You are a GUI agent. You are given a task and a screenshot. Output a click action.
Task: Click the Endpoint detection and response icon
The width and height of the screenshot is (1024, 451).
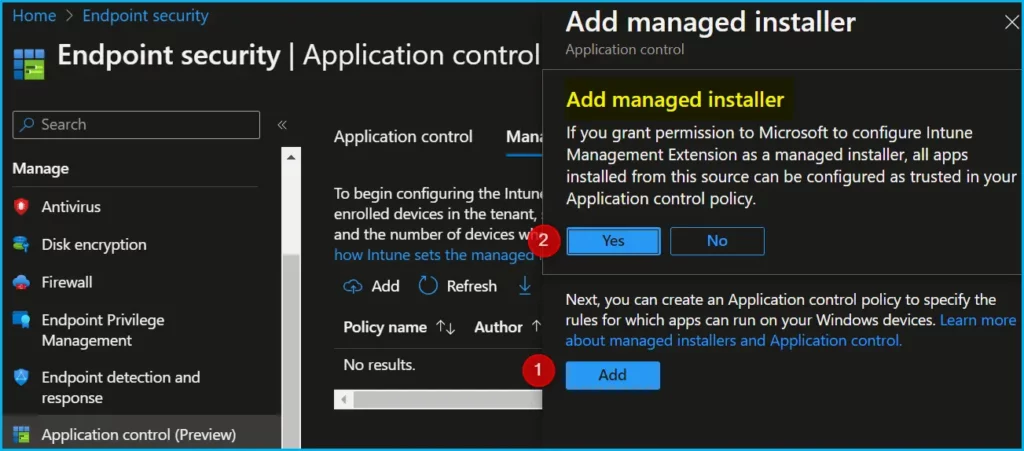coord(22,377)
